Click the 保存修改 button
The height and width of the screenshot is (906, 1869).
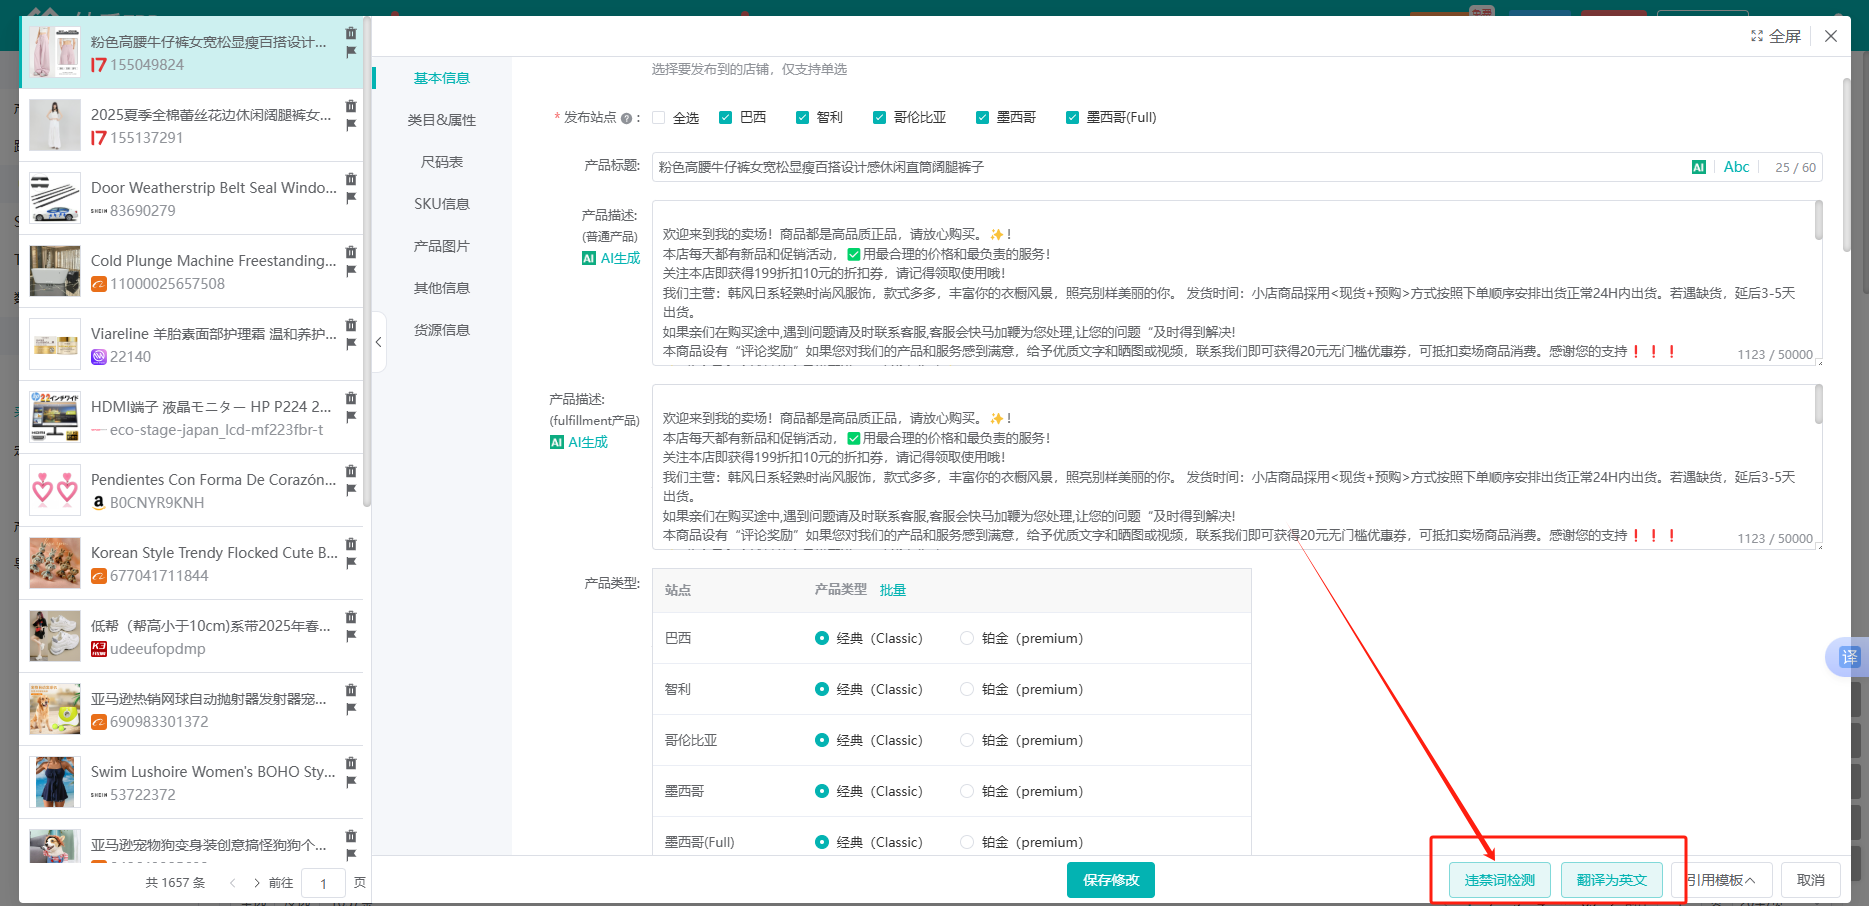click(x=1110, y=880)
